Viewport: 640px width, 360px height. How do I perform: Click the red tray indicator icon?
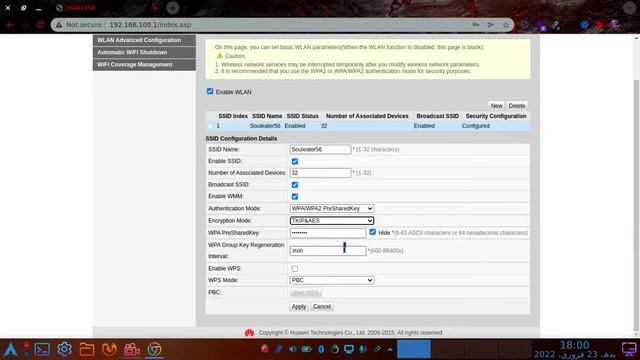click(x=264, y=349)
